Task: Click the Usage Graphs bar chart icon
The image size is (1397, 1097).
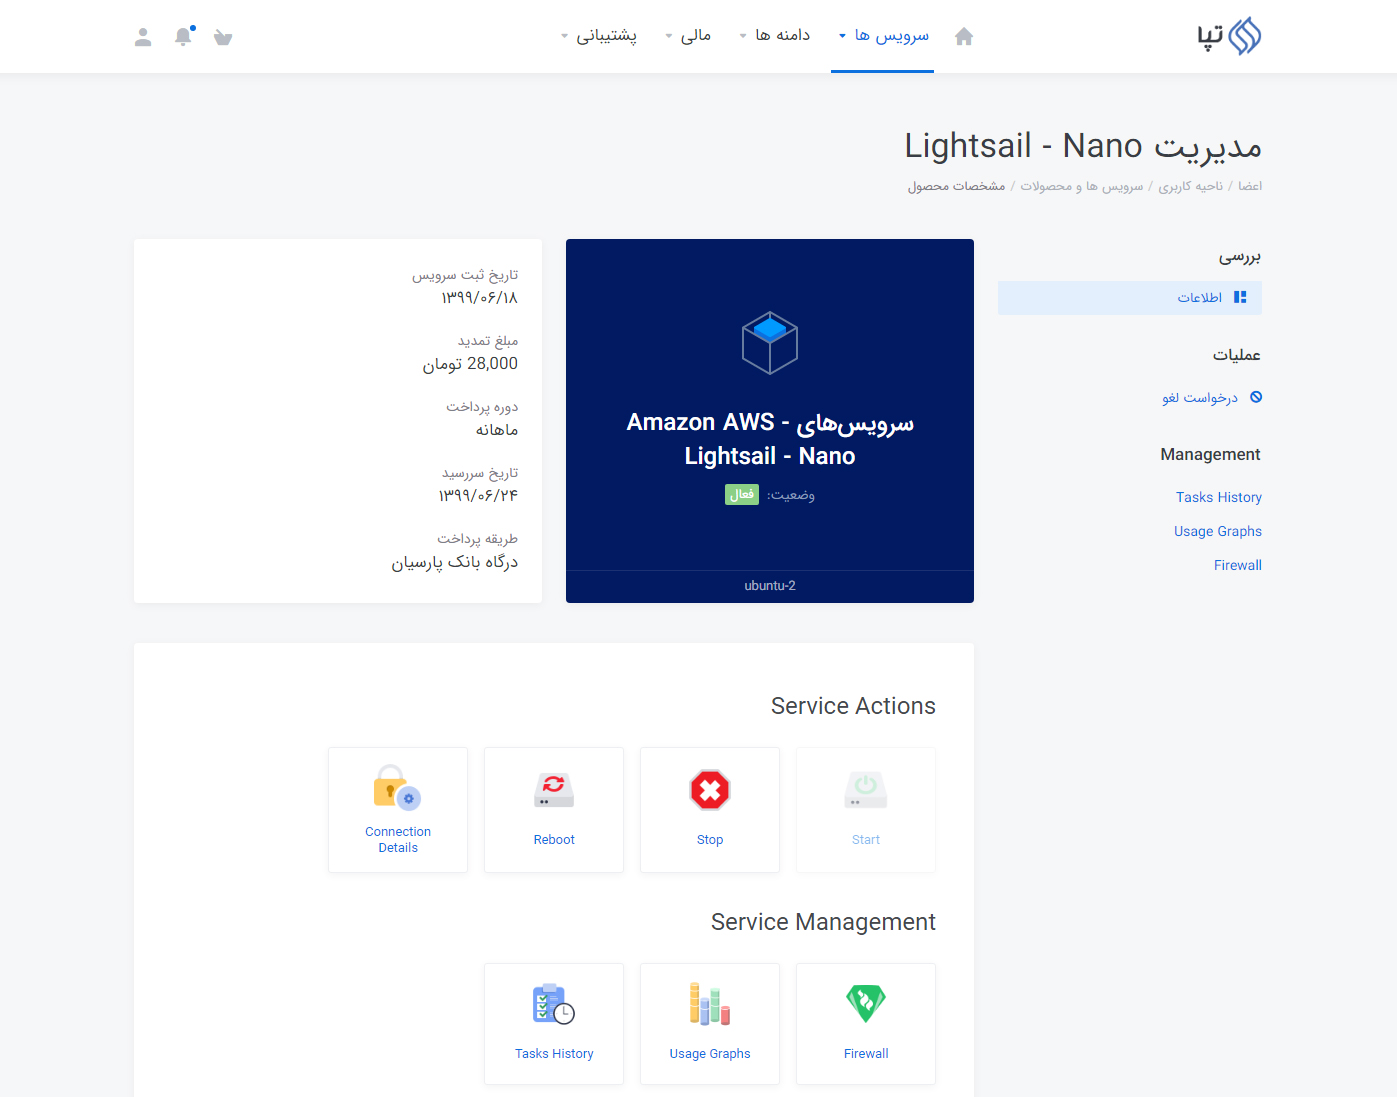Action: click(x=710, y=1004)
